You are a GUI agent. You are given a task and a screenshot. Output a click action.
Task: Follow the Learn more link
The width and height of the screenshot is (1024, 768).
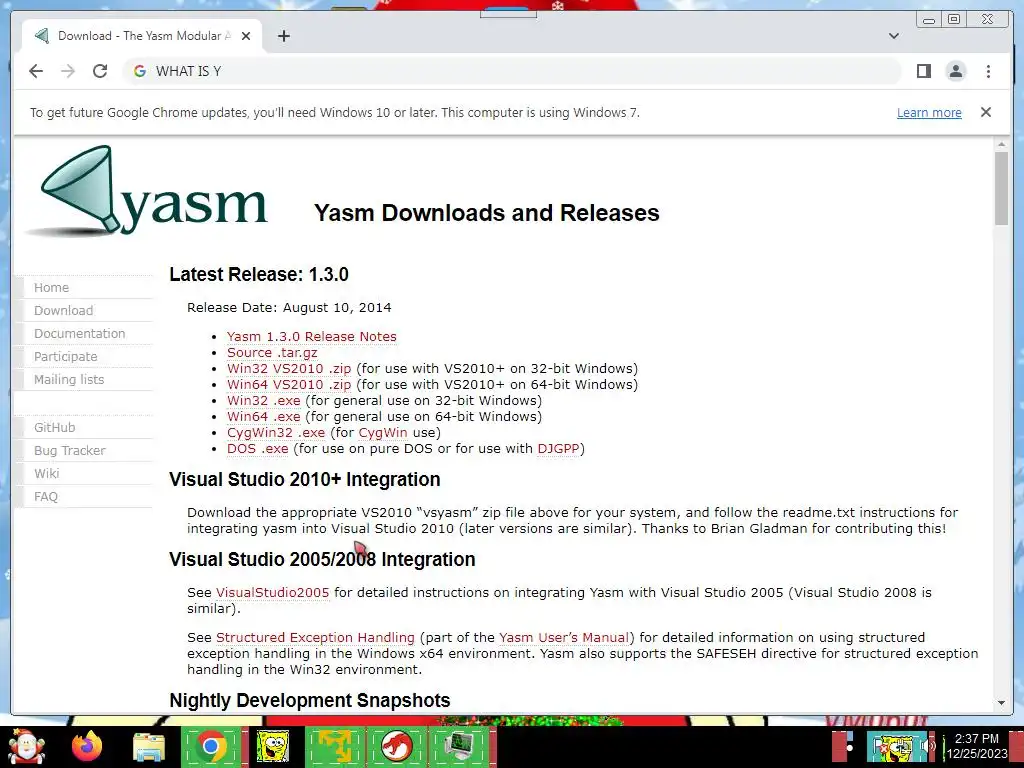(x=929, y=113)
